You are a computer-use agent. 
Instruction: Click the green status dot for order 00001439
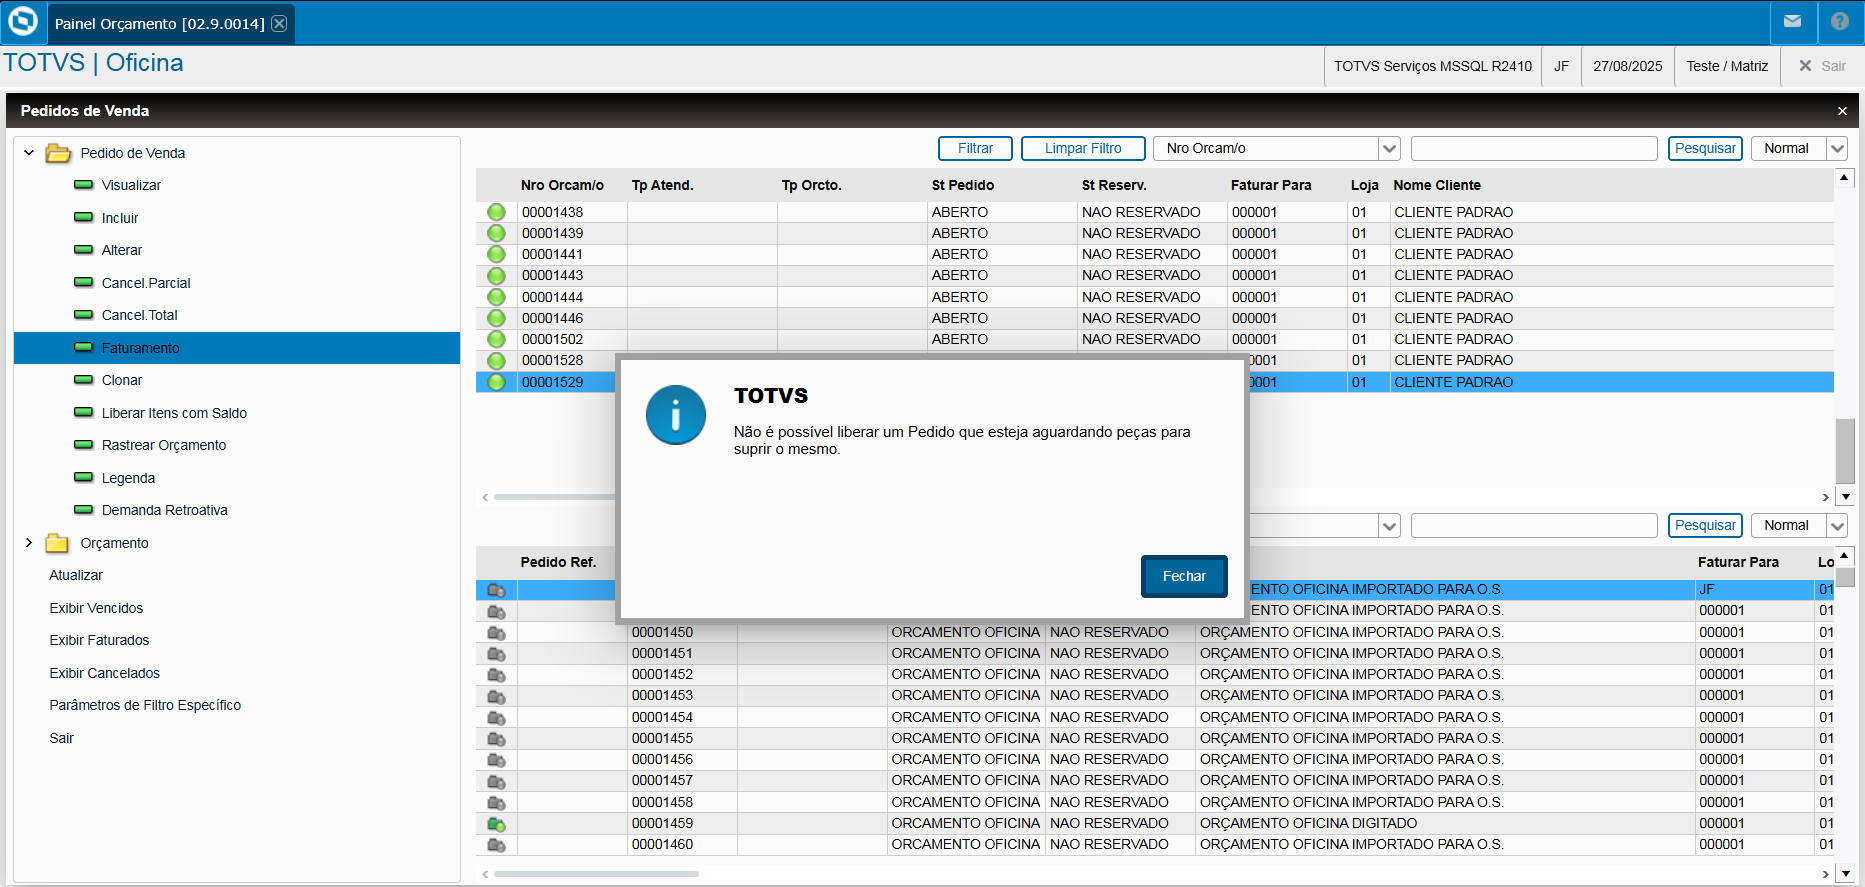point(496,233)
